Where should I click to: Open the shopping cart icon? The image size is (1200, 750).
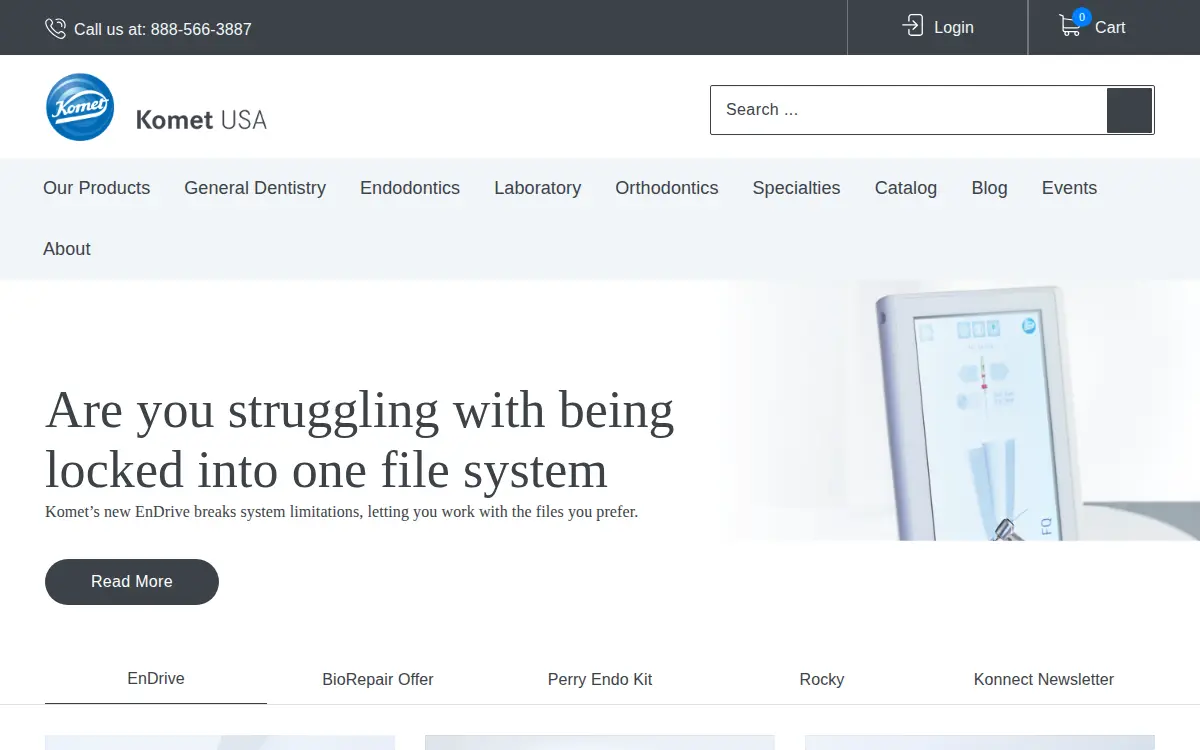[1070, 27]
